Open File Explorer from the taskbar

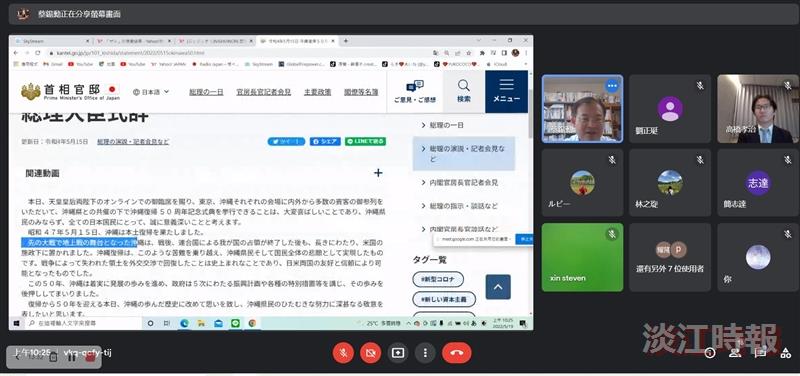tap(202, 323)
